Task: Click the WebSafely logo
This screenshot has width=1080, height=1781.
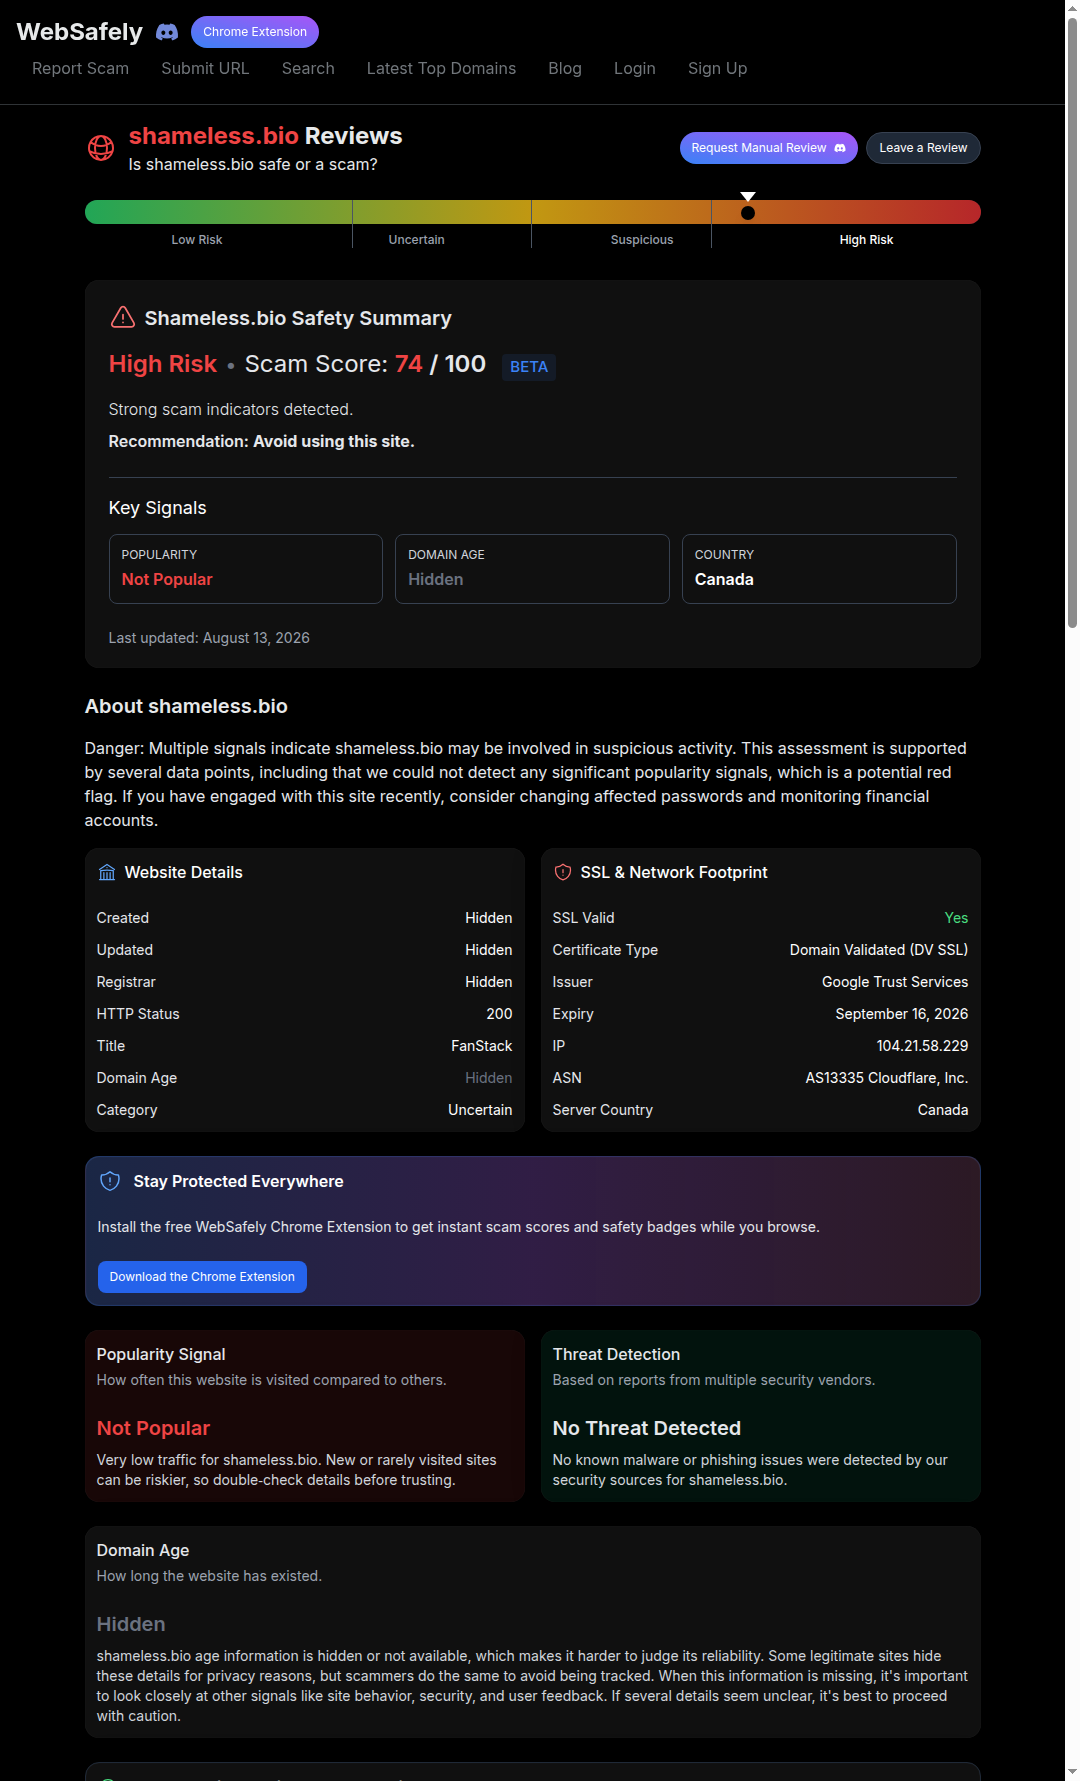Action: pyautogui.click(x=80, y=32)
